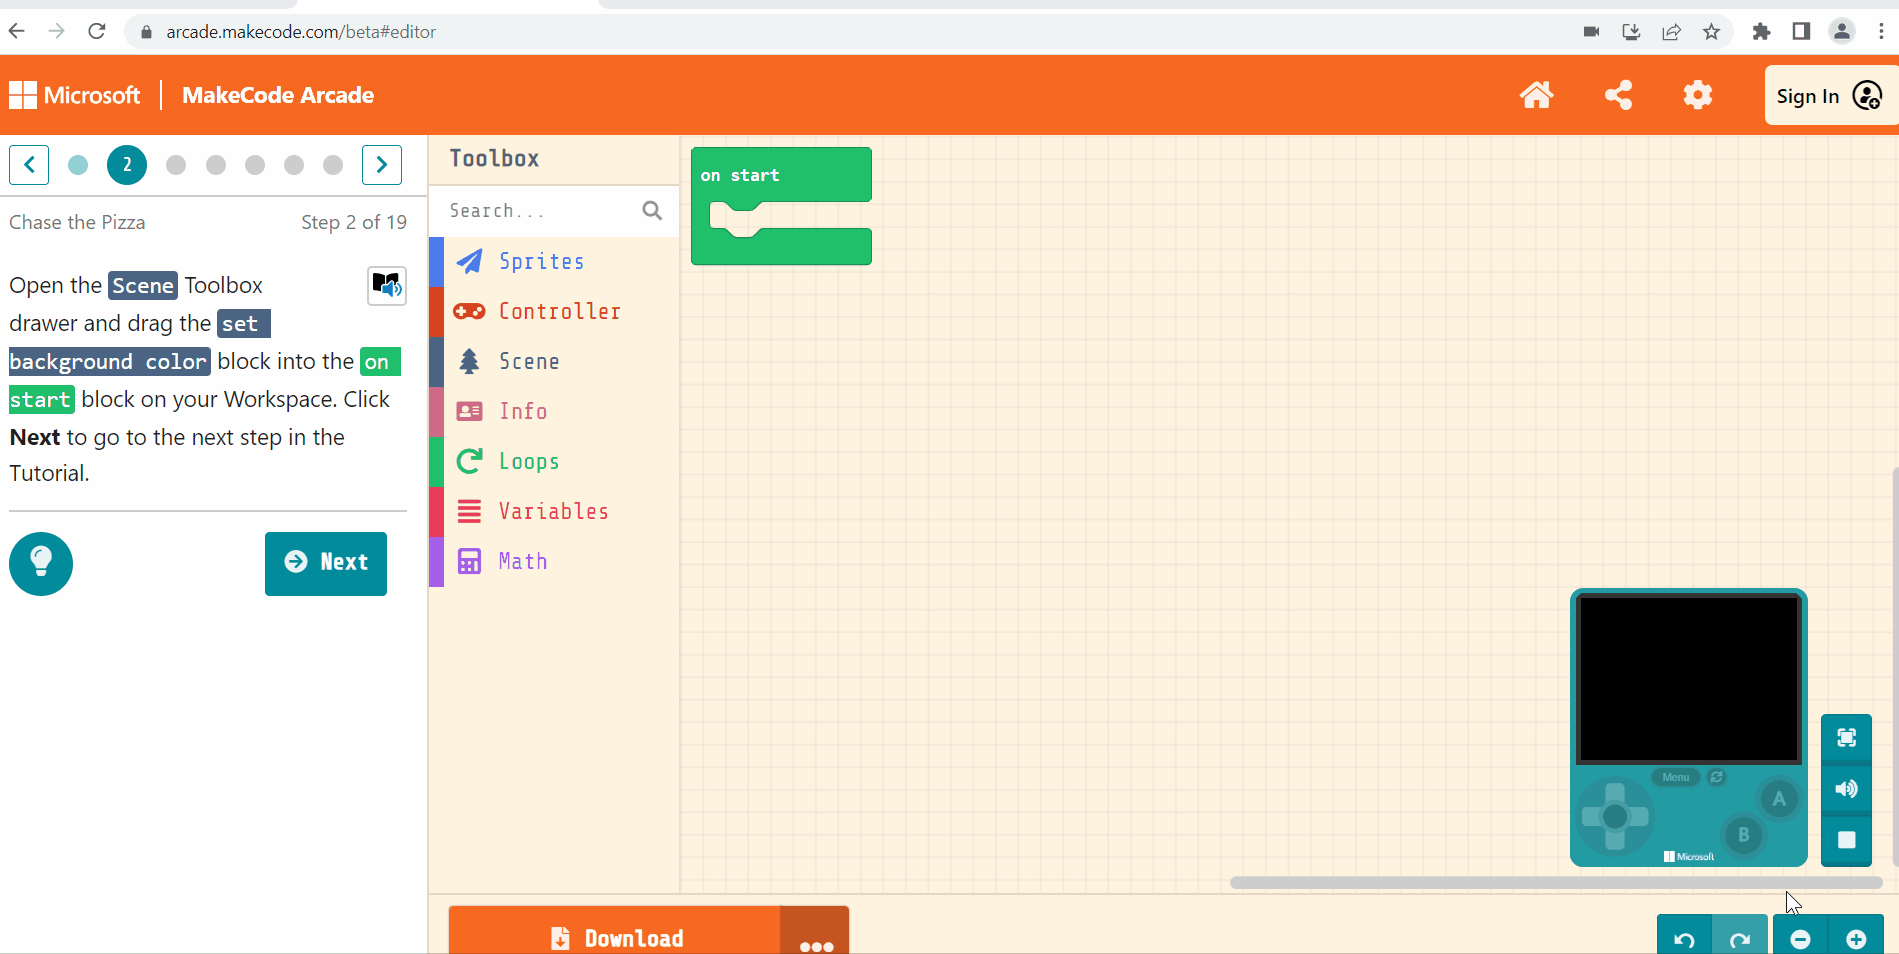
Task: Click the Next tutorial button
Action: 325,563
